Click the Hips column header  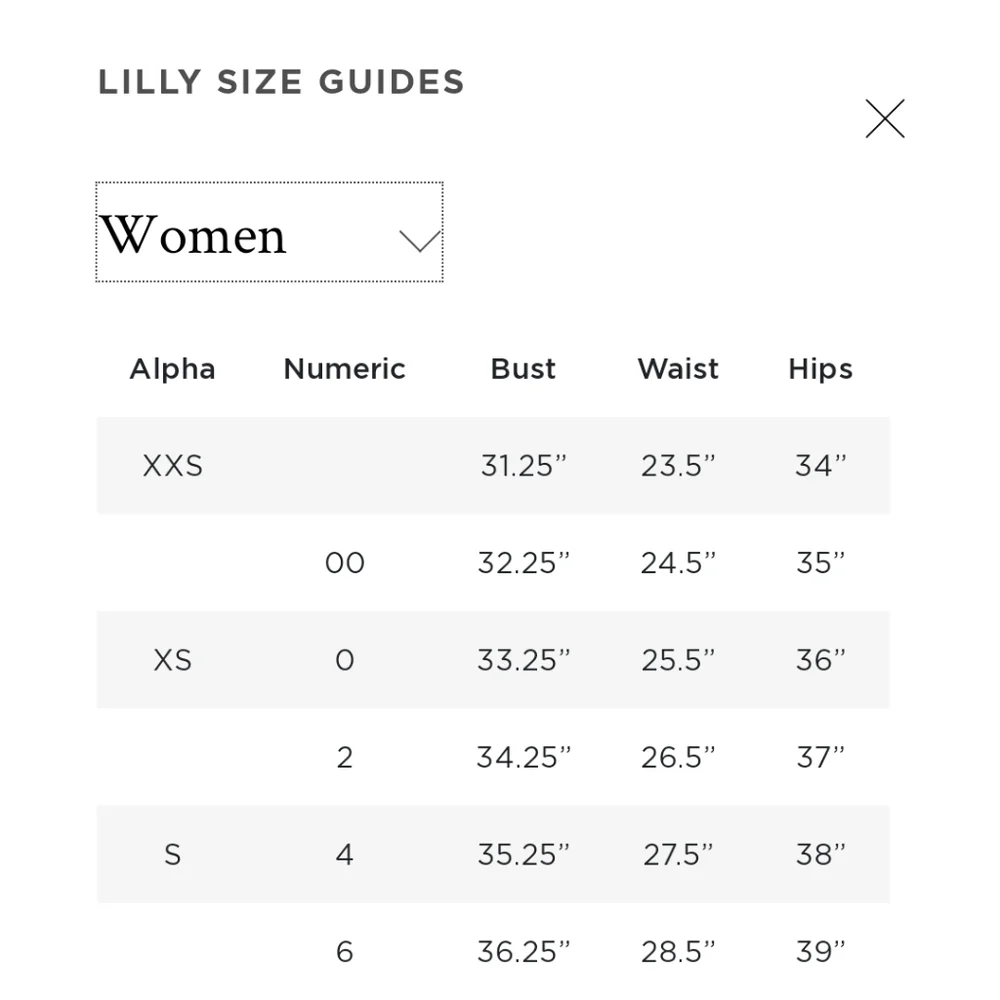click(820, 369)
